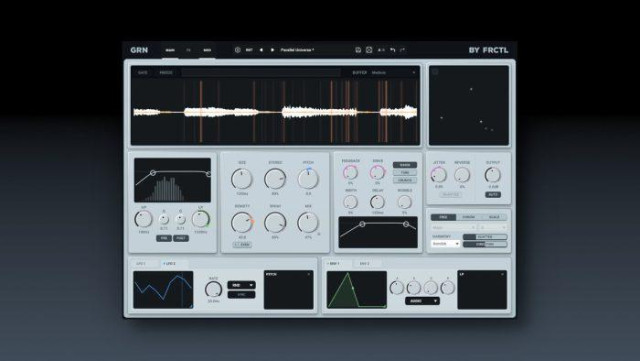Click the GRN logo
This screenshot has height=361, width=640.
[x=139, y=50]
